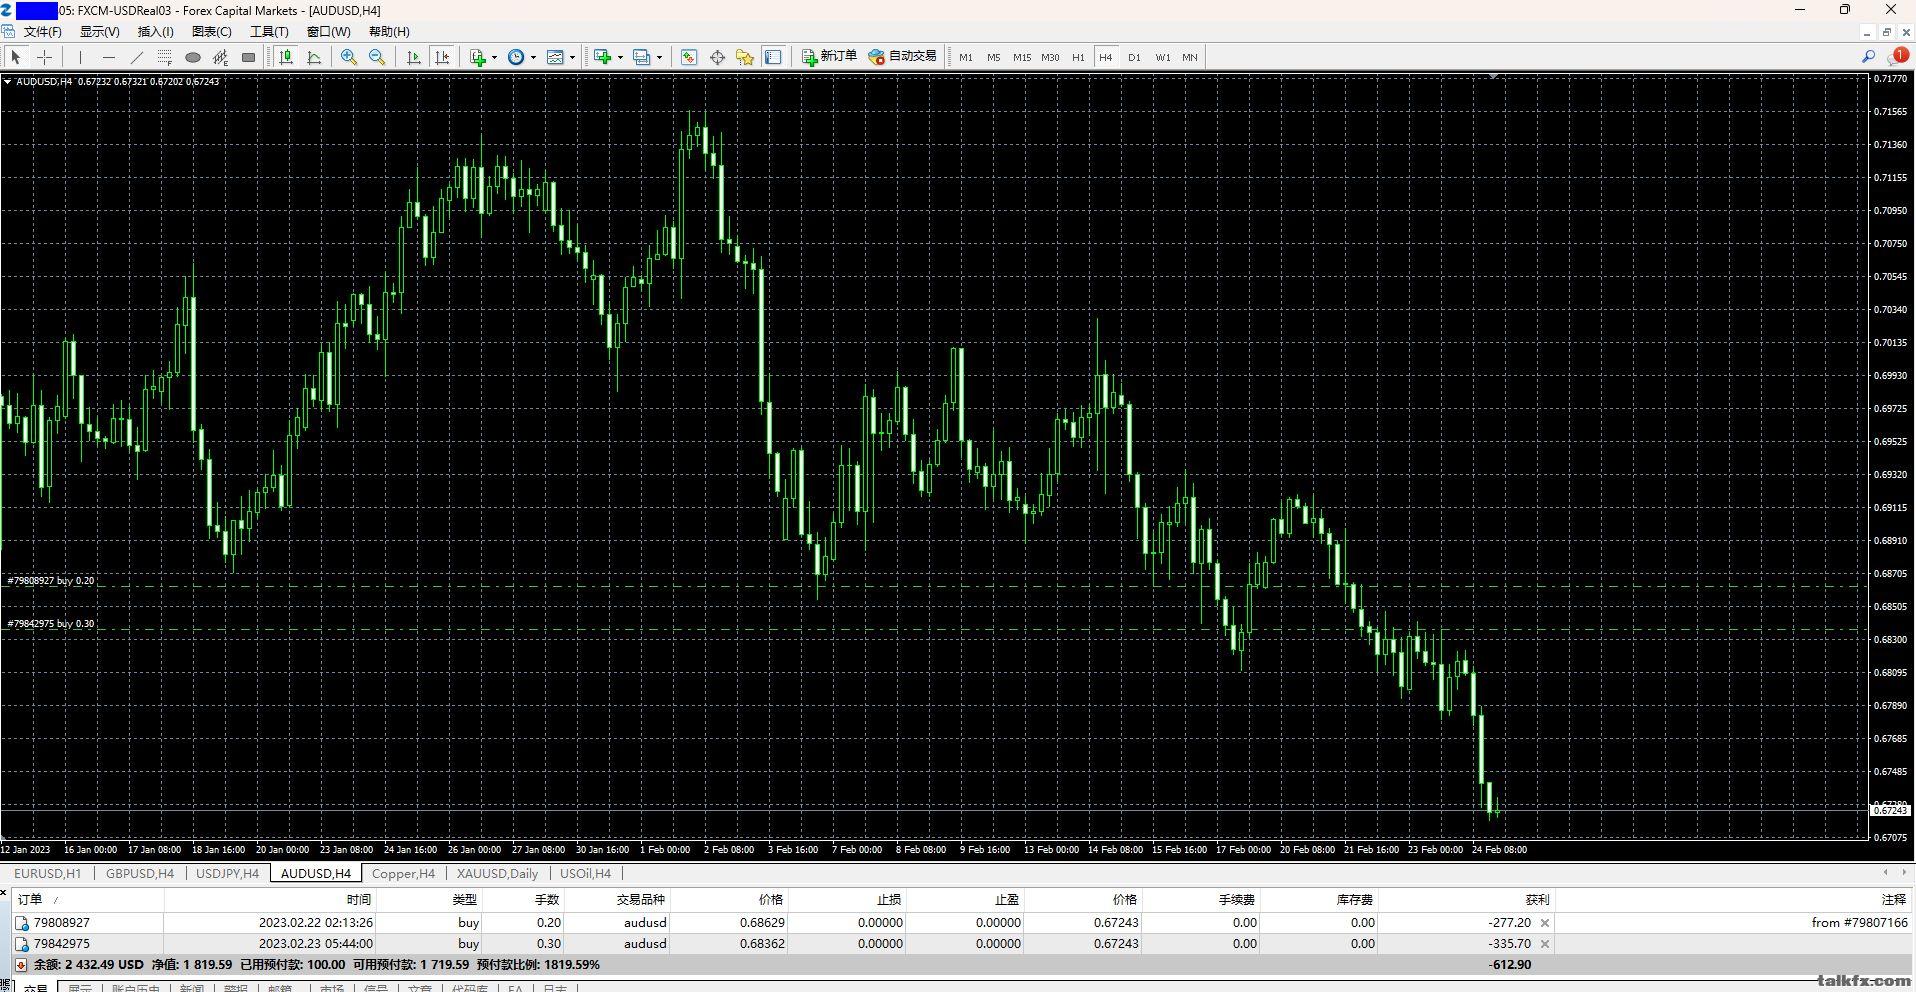
Task: Show the Navigator panel
Action: coord(745,57)
